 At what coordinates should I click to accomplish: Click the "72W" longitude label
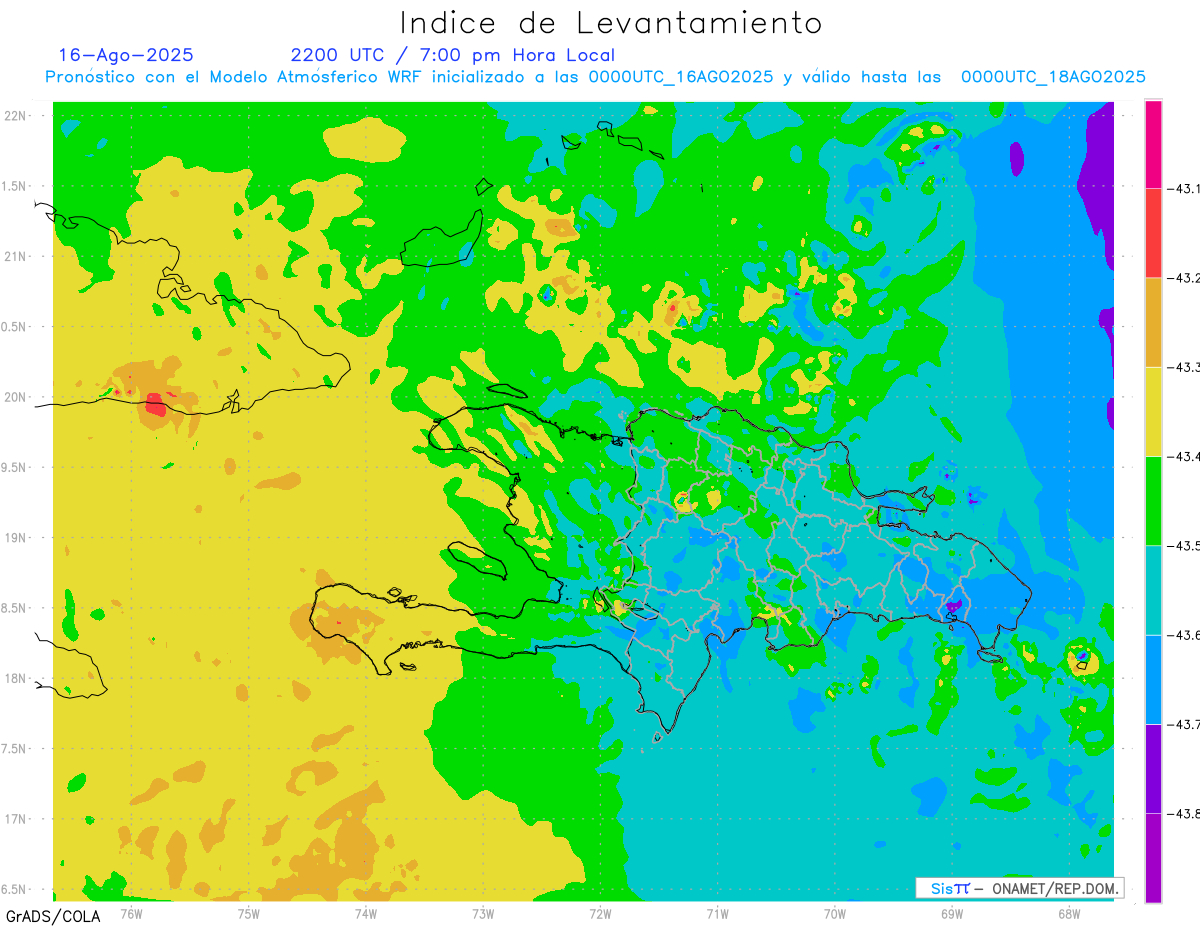click(x=600, y=913)
